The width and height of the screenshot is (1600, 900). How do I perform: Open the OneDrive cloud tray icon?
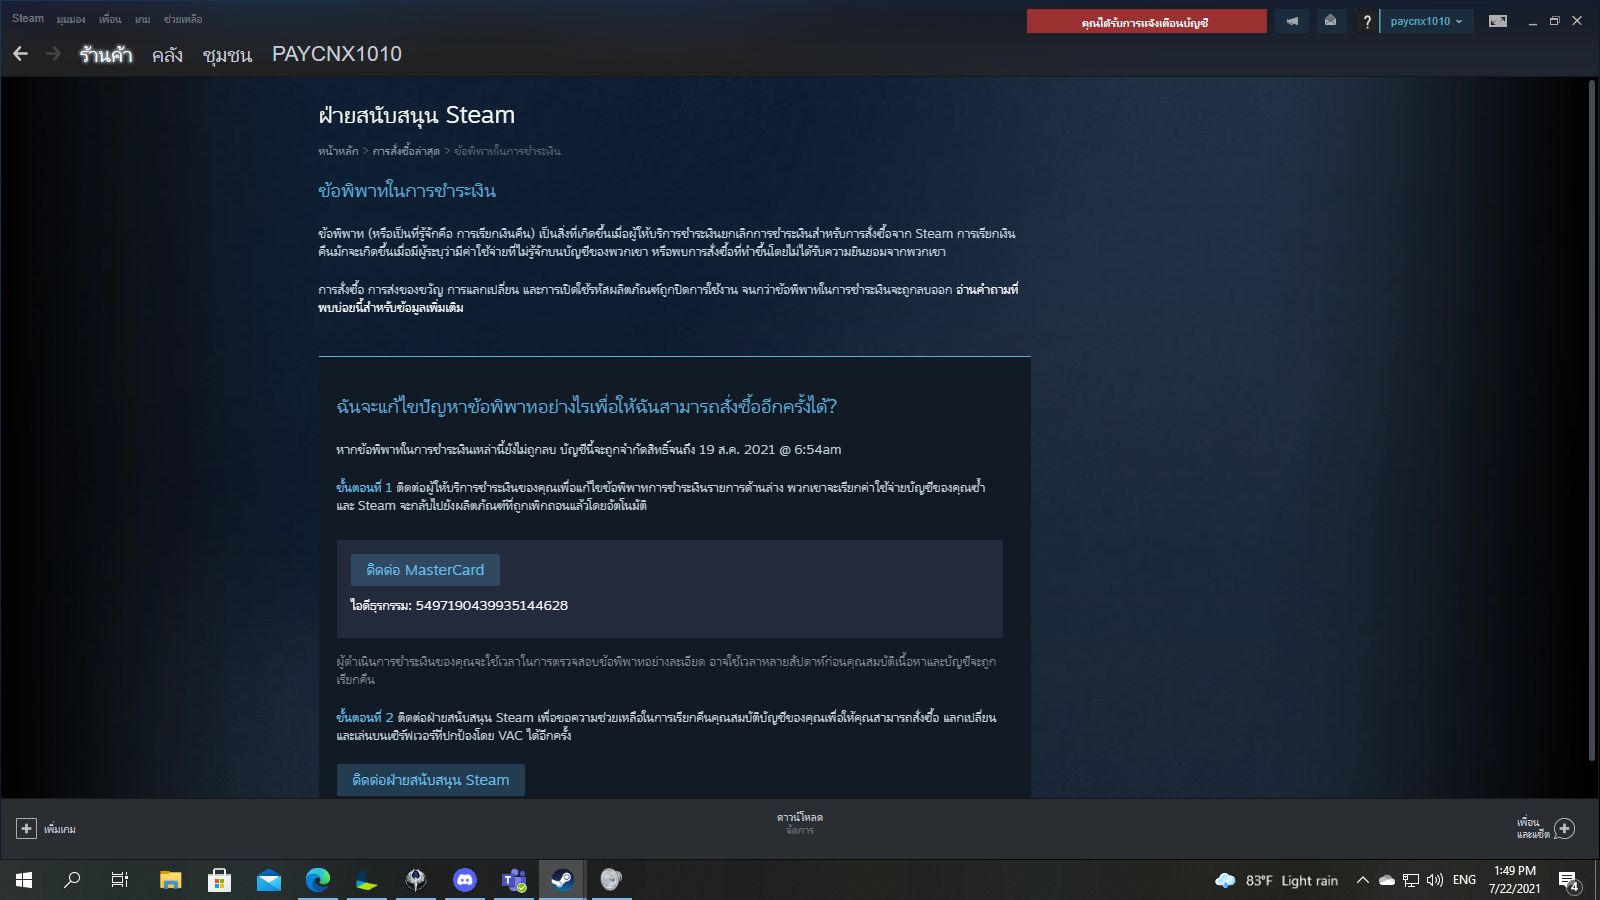(x=1387, y=880)
